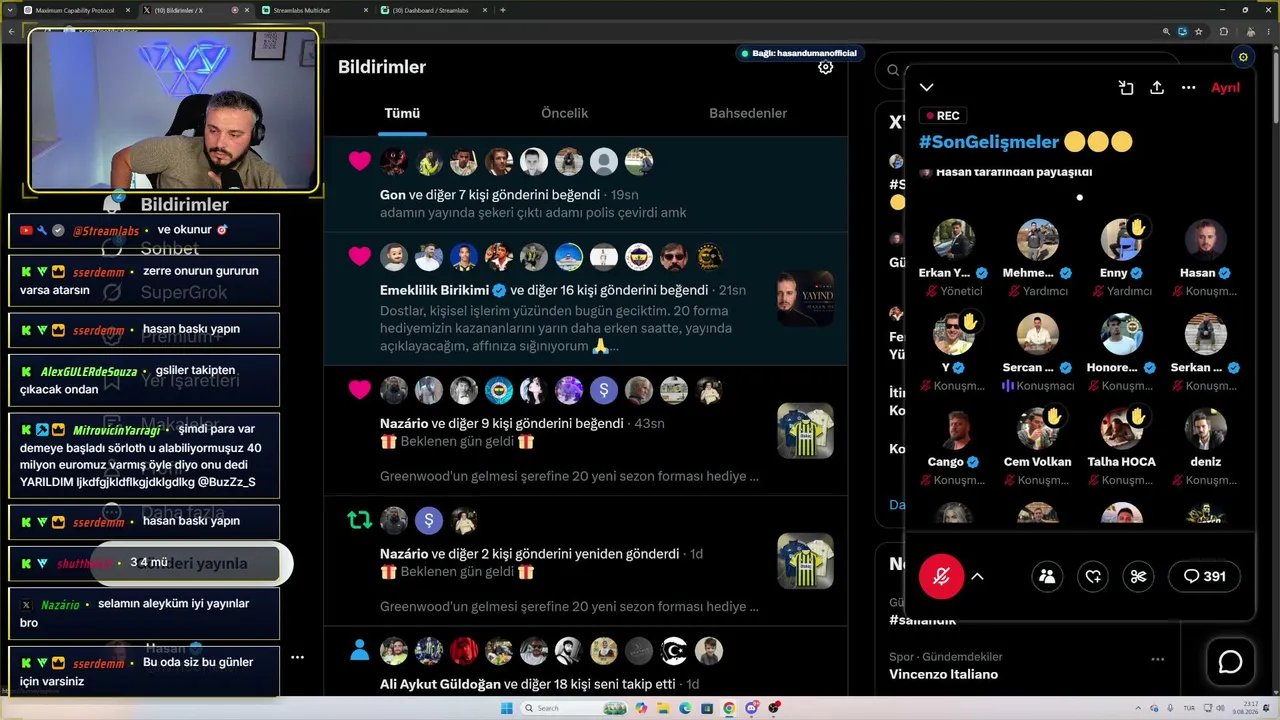Open deniz speaker avatar in Space
The width and height of the screenshot is (1280, 720).
1206,429
